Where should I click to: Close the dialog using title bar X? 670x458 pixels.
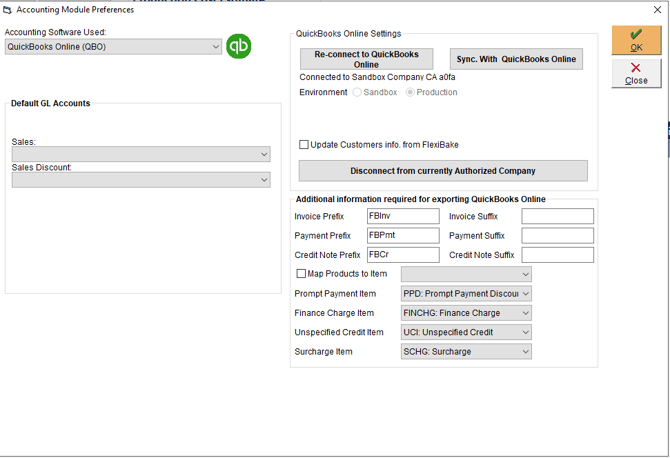pyautogui.click(x=657, y=9)
